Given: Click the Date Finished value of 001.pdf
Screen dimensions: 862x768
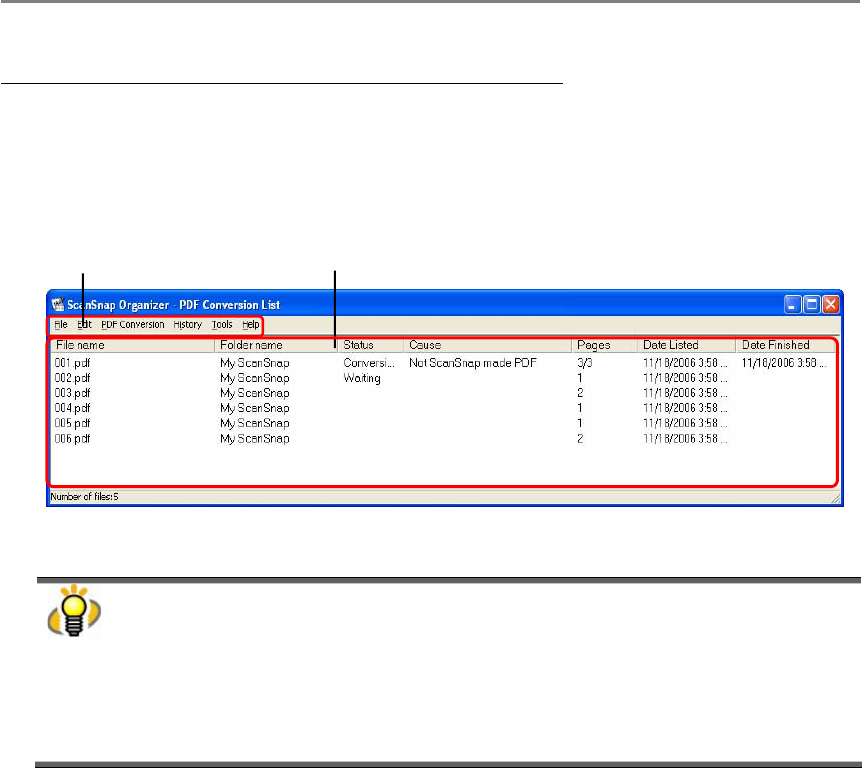Looking at the screenshot, I should pyautogui.click(x=783, y=363).
